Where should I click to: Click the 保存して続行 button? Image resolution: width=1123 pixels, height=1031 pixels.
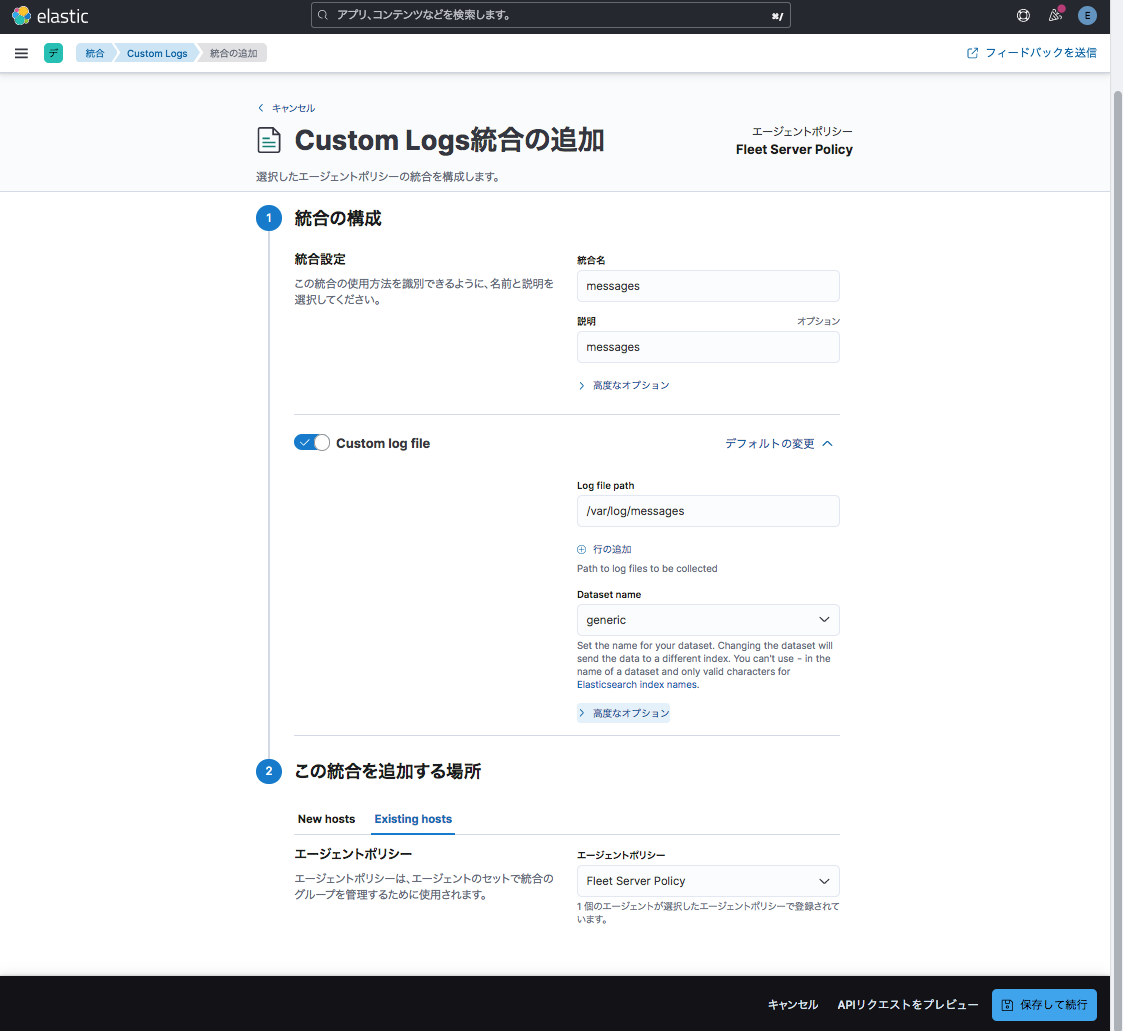1044,1004
